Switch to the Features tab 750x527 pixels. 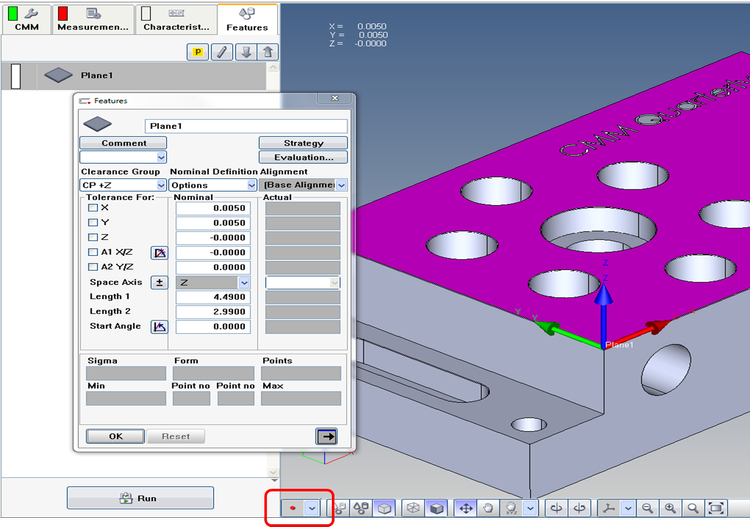[x=247, y=19]
